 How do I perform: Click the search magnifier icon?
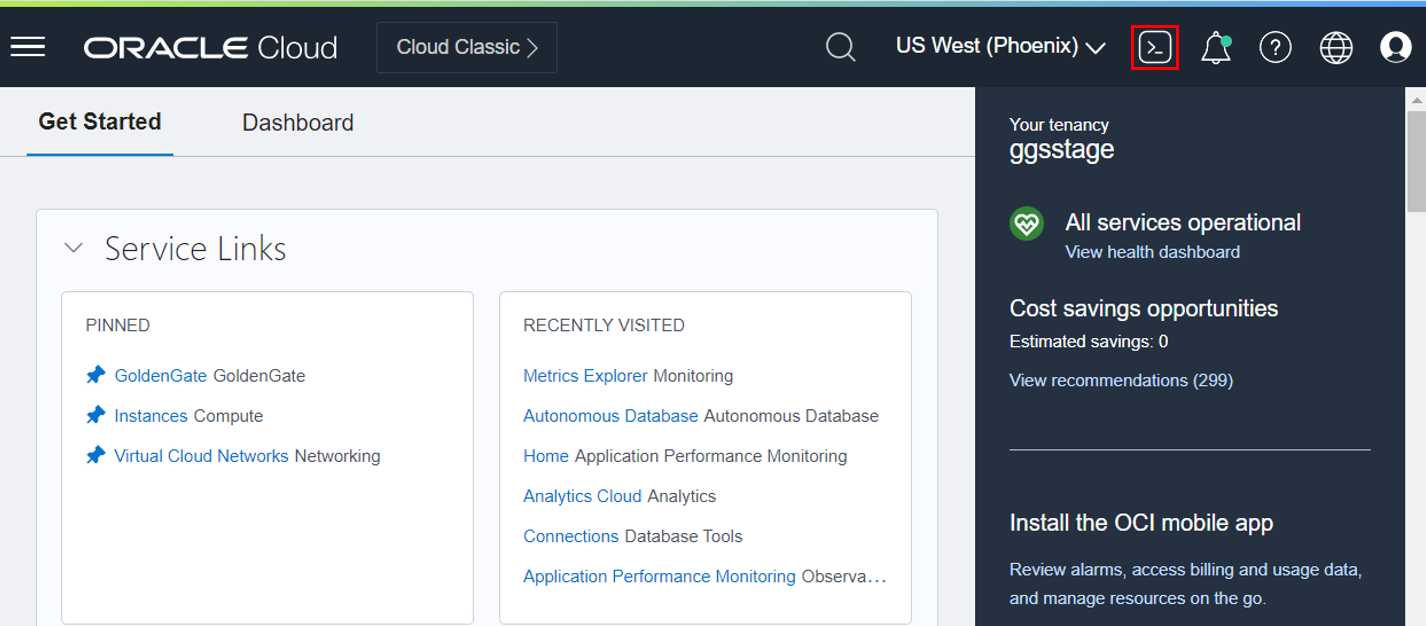(x=840, y=47)
